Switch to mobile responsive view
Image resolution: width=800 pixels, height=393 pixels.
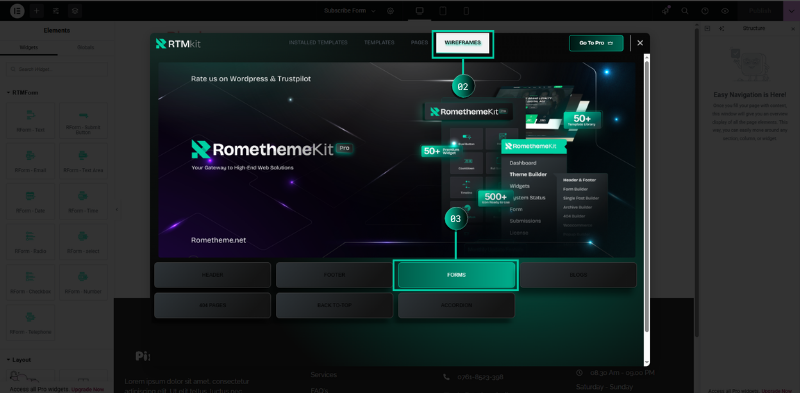pyautogui.click(x=466, y=11)
